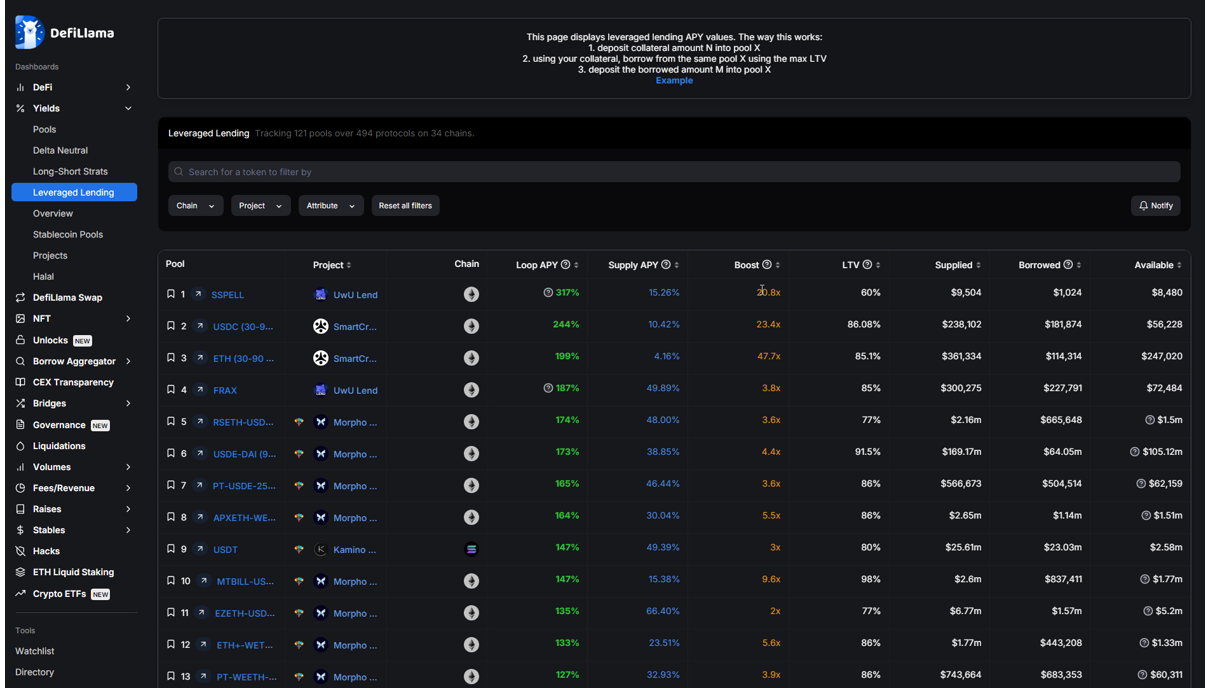Open the Example link in the description

coord(674,80)
